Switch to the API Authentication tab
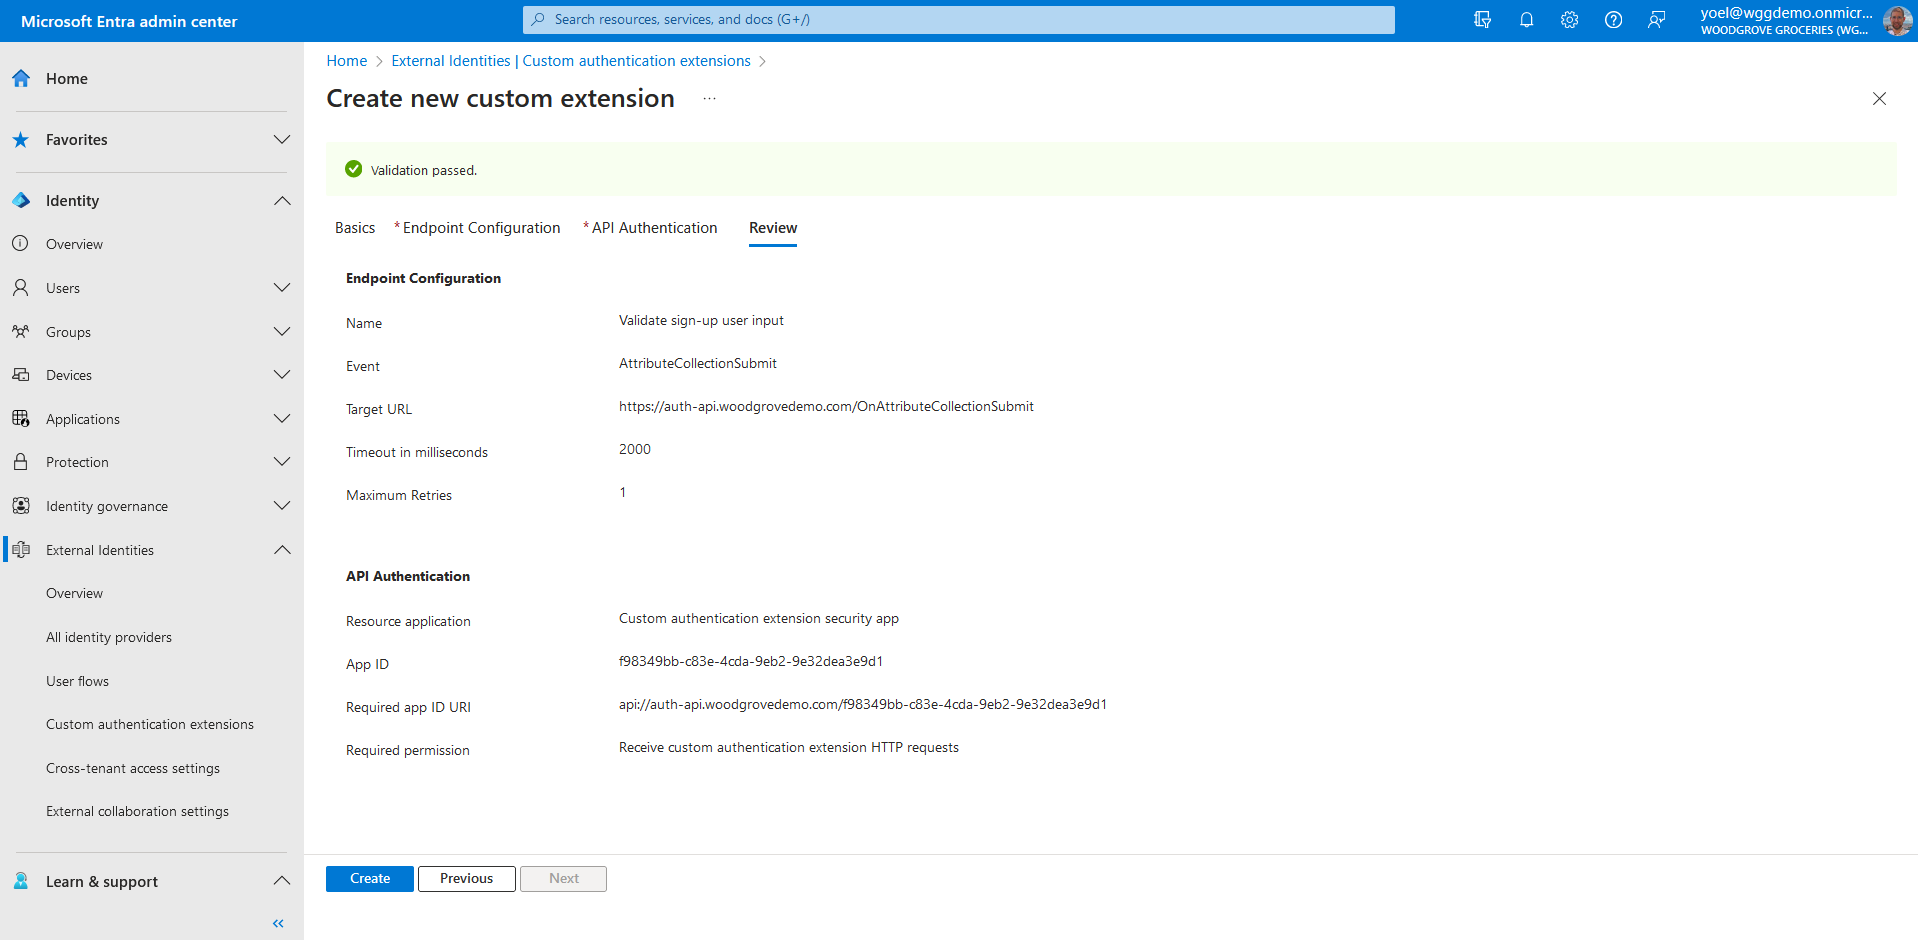Screen dimensions: 1918x940 [x=654, y=228]
